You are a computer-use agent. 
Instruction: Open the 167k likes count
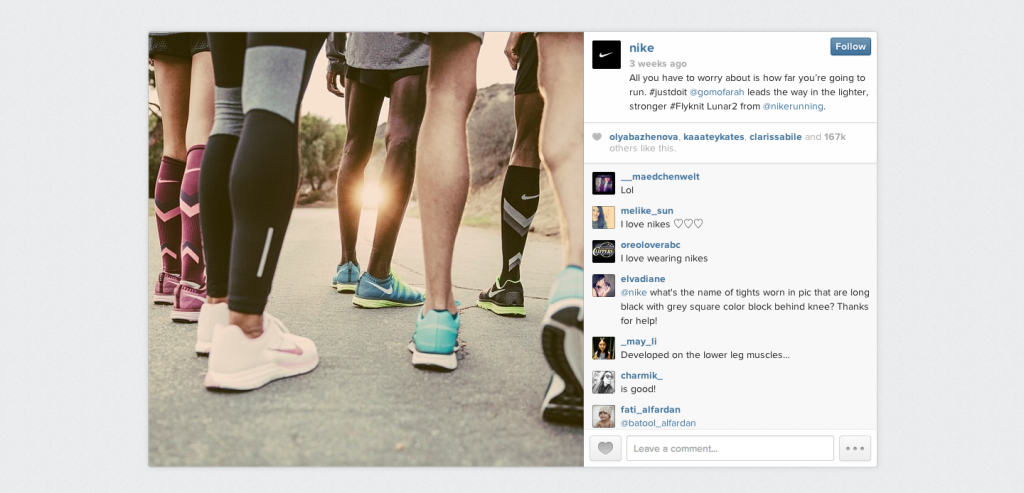tap(835, 137)
